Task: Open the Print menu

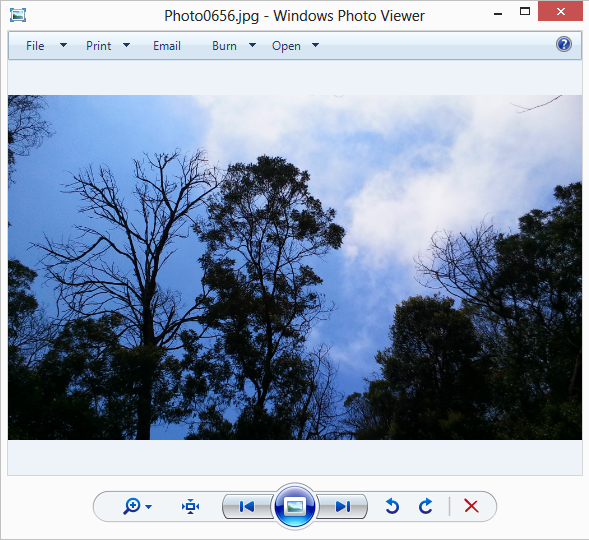Action: pos(98,46)
